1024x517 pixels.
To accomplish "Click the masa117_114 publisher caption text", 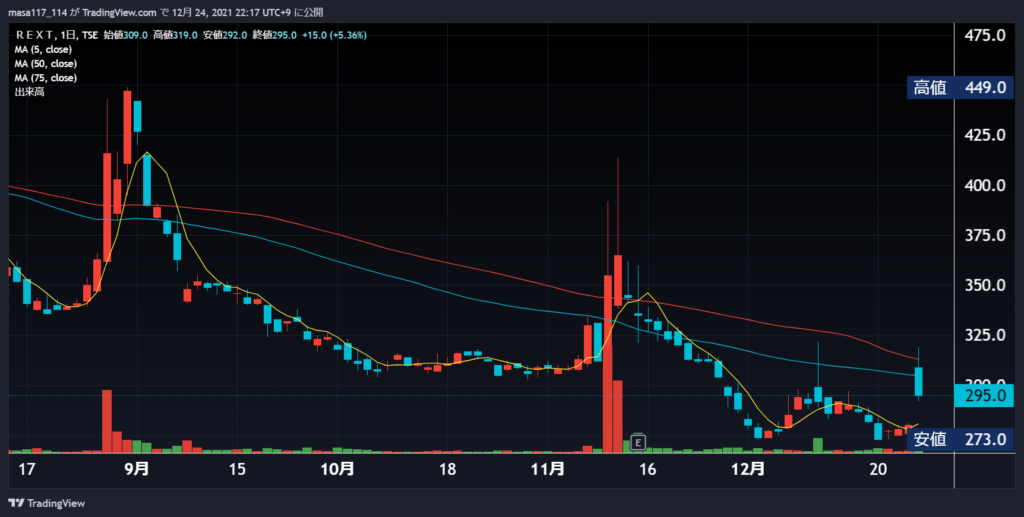I will click(165, 12).
